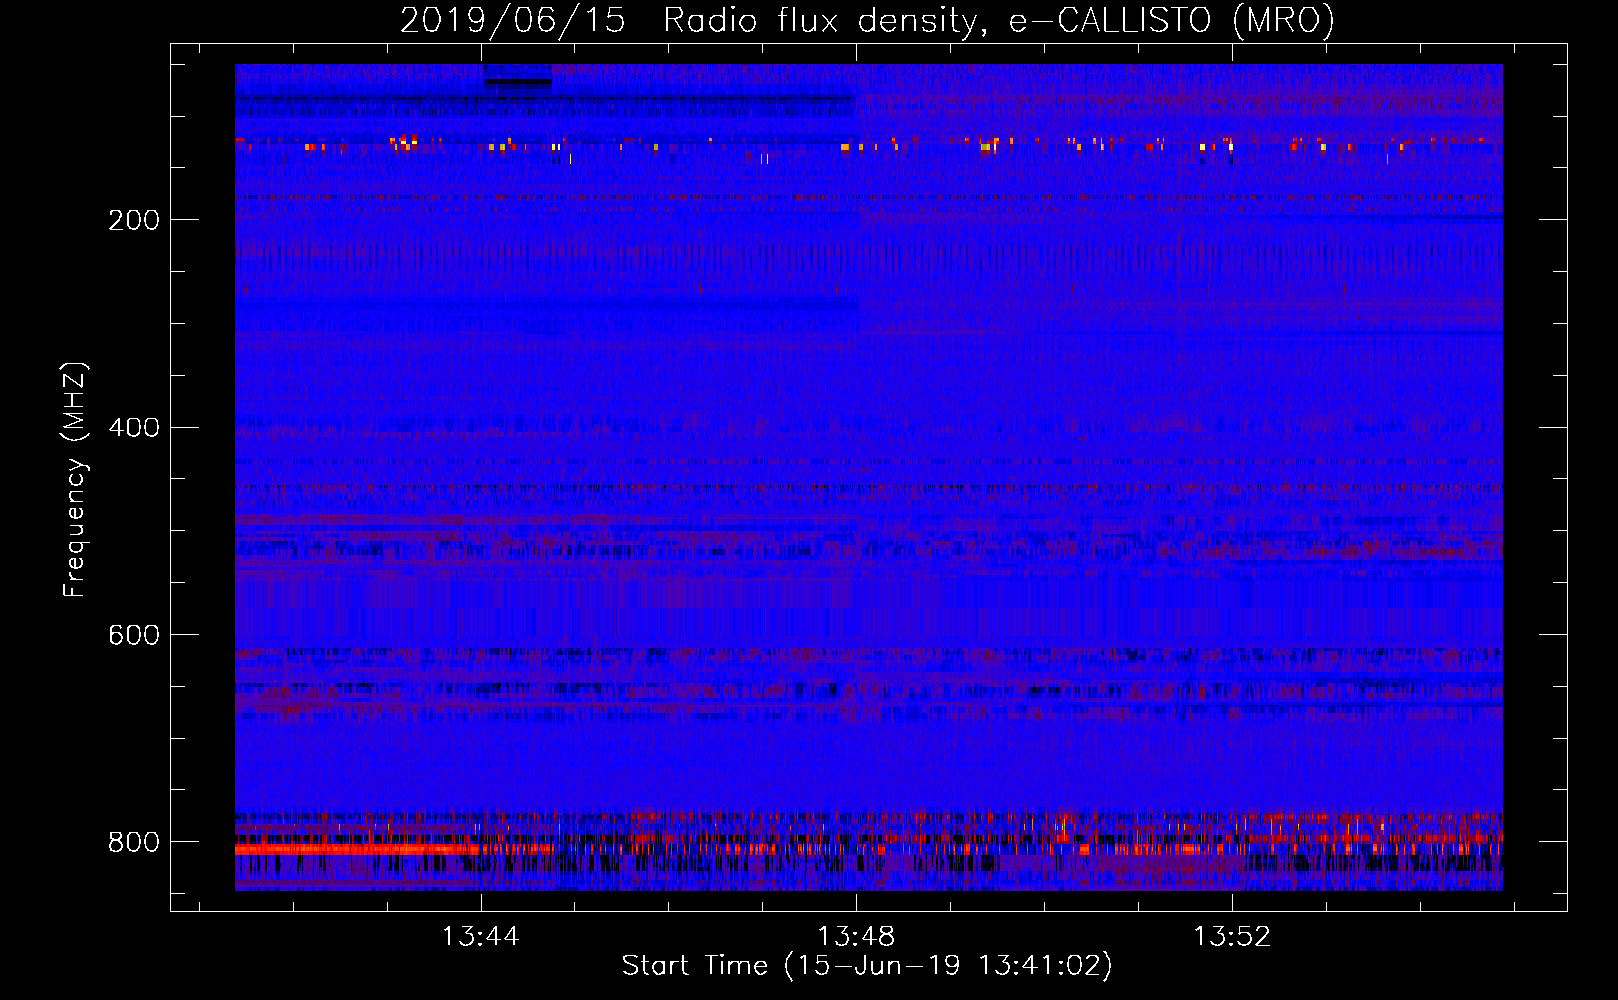Click the '13:48' time tick label
Image resolution: width=1618 pixels, height=1000 pixels.
pos(856,936)
